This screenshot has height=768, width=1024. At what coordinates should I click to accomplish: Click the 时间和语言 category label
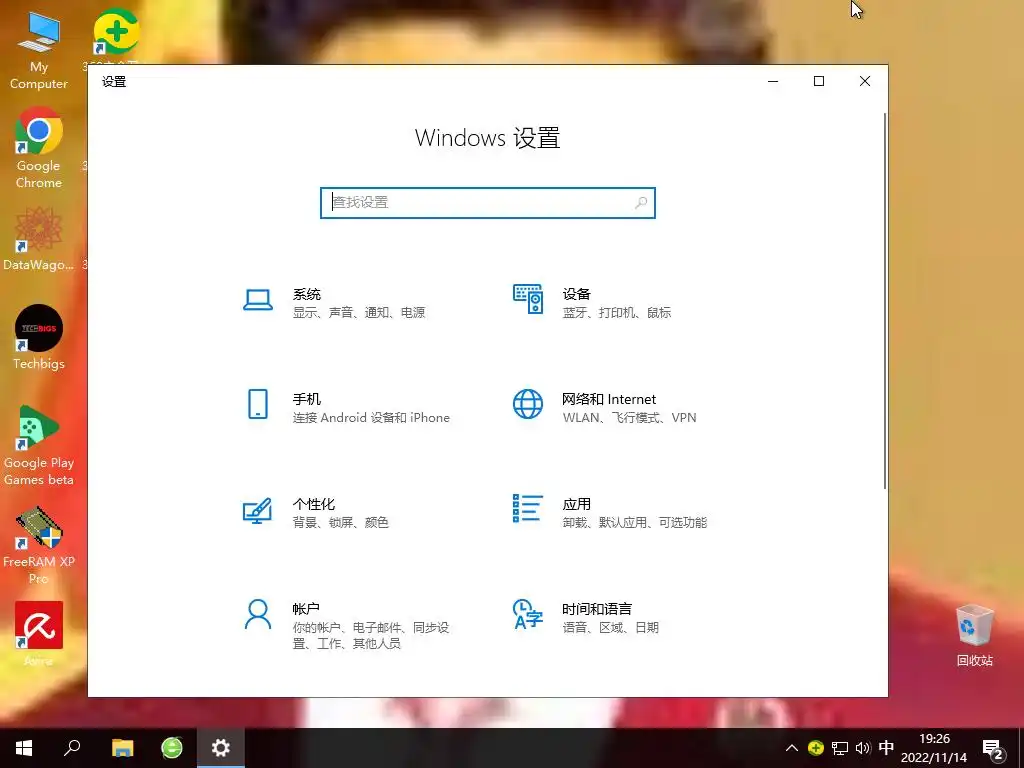(597, 609)
